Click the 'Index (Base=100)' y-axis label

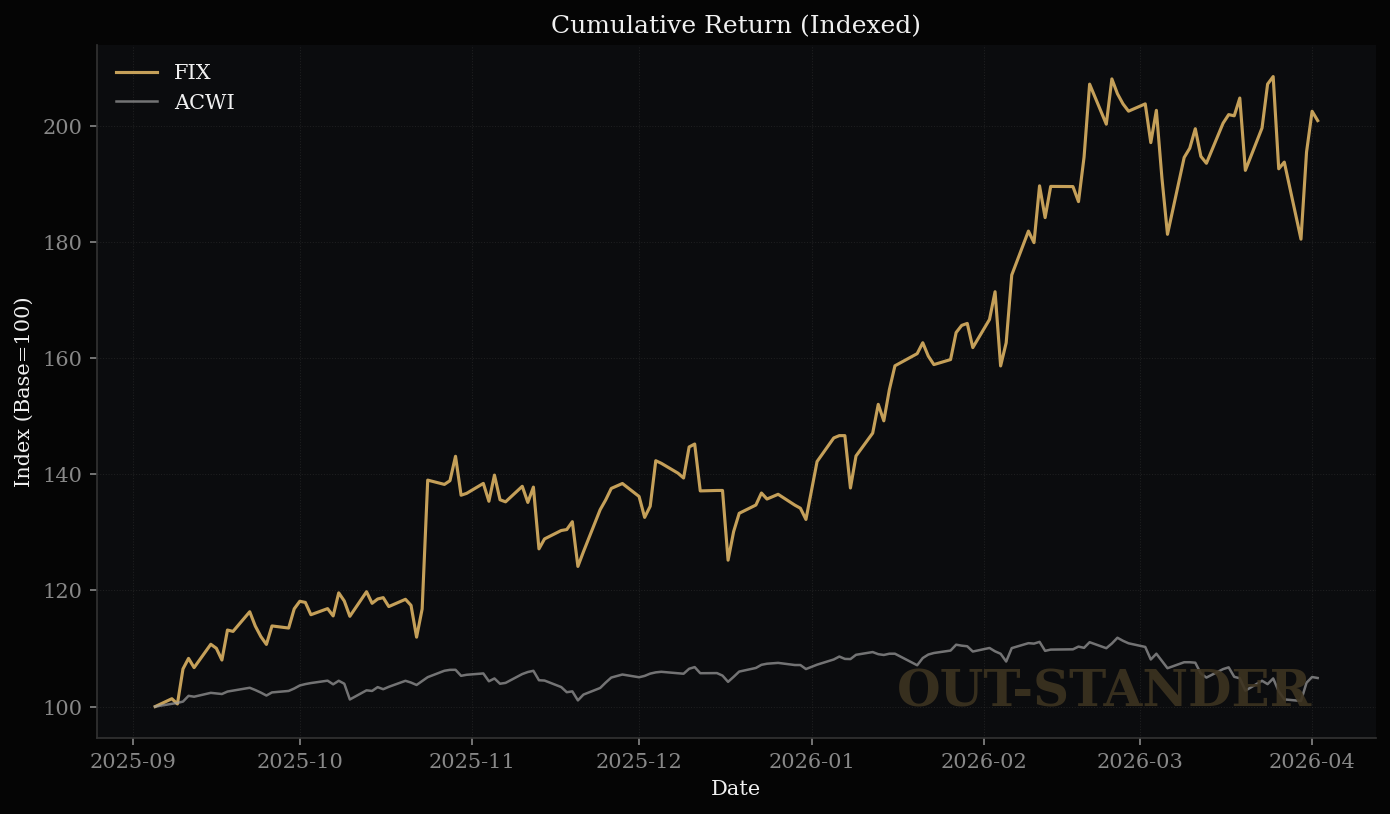(22, 392)
